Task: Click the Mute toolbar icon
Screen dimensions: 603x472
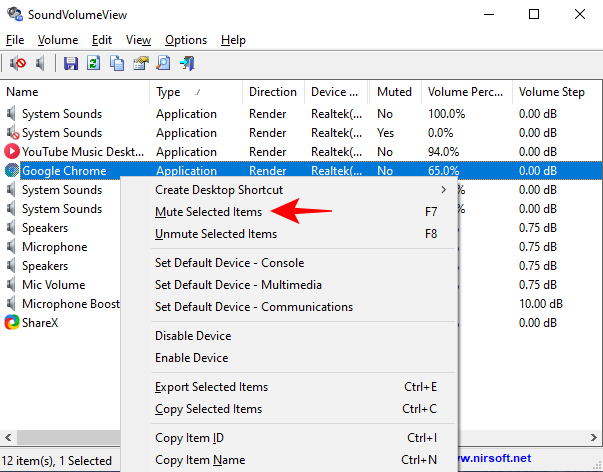Action: pyautogui.click(x=18, y=64)
